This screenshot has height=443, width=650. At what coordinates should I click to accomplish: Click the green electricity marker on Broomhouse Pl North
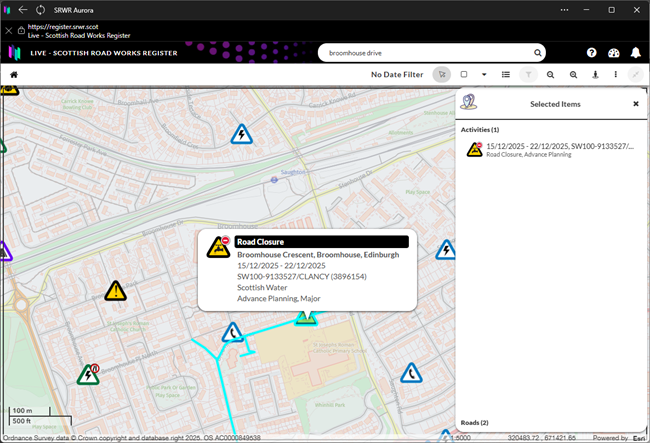88,375
